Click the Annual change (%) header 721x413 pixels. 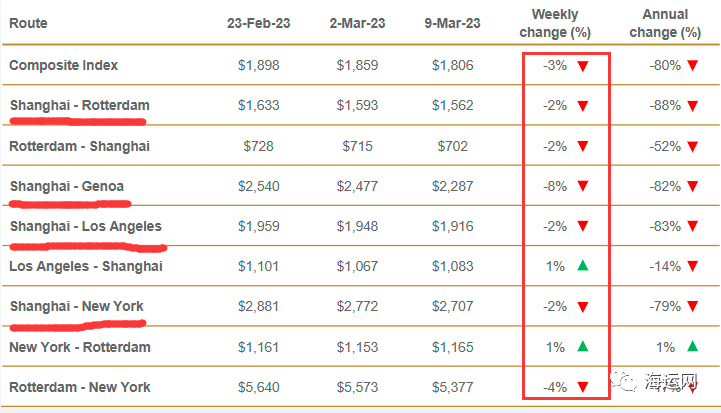tap(665, 23)
